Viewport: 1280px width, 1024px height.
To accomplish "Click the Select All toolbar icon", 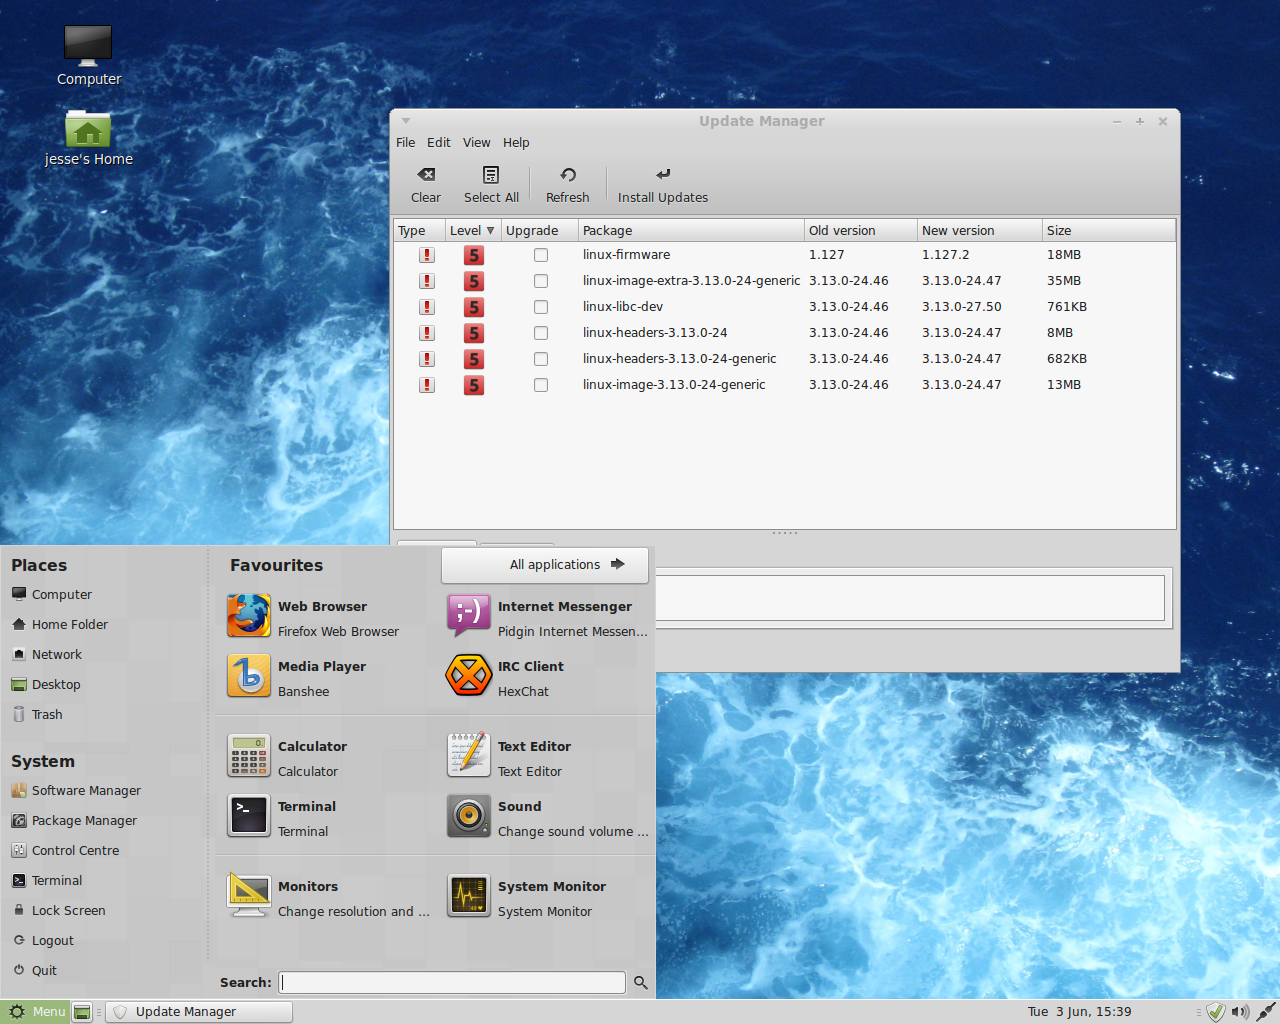I will click(491, 175).
